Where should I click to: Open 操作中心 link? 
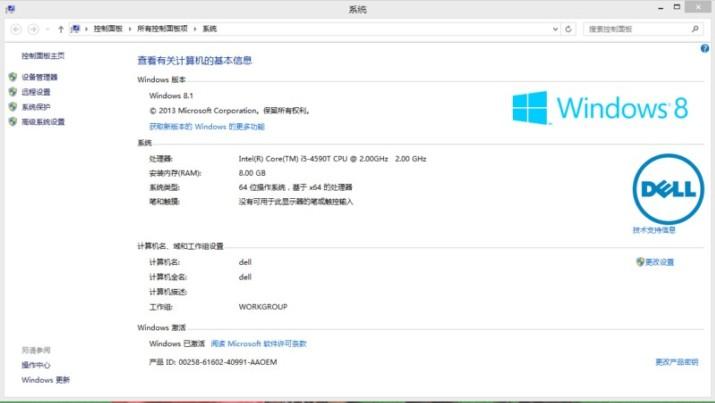[x=36, y=365]
